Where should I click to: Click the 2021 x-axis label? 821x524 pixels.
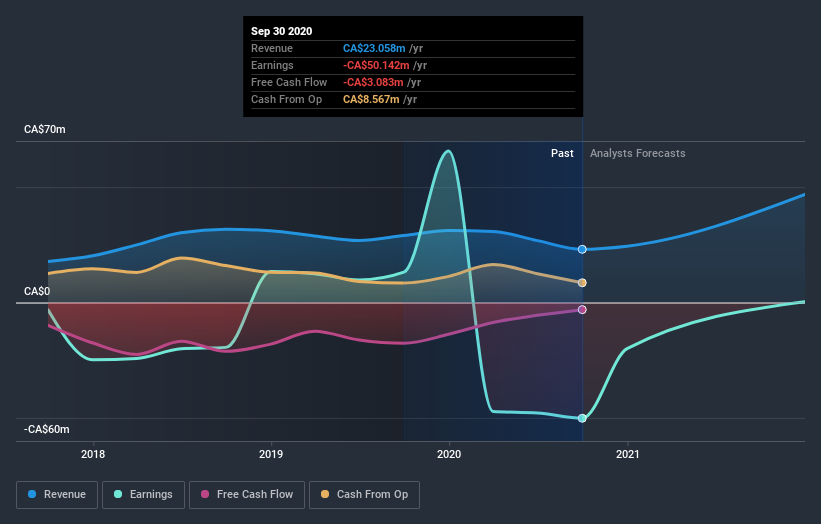(x=628, y=454)
